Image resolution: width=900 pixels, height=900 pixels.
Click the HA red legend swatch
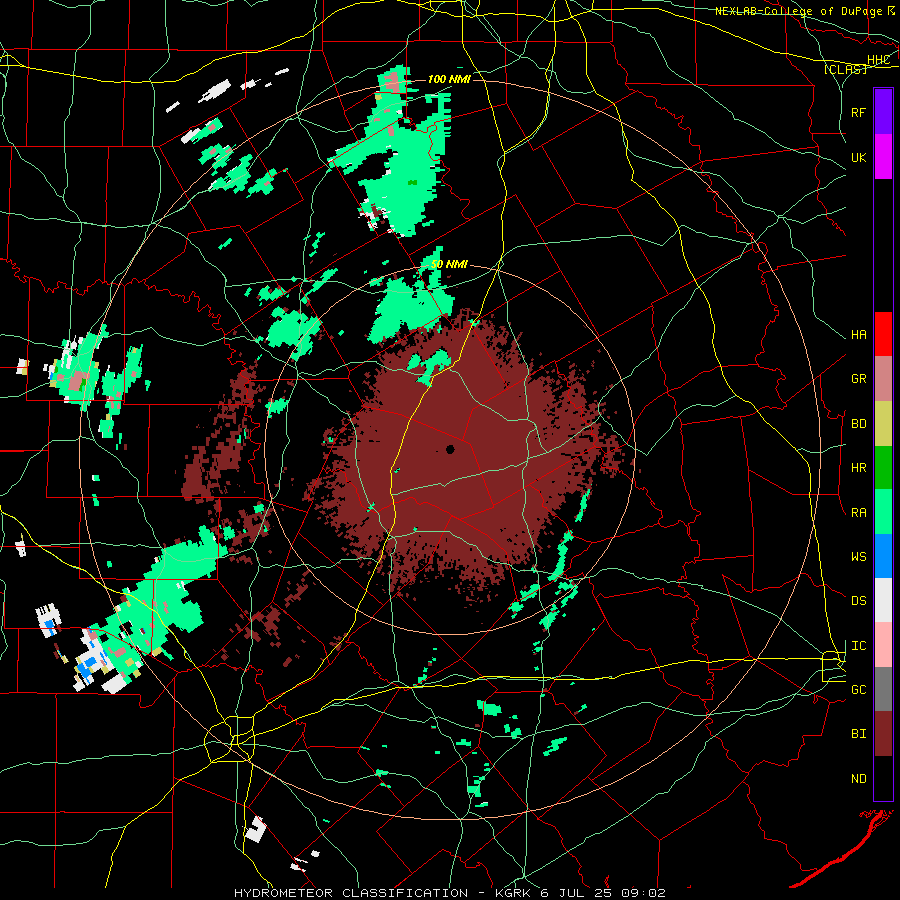click(x=883, y=334)
